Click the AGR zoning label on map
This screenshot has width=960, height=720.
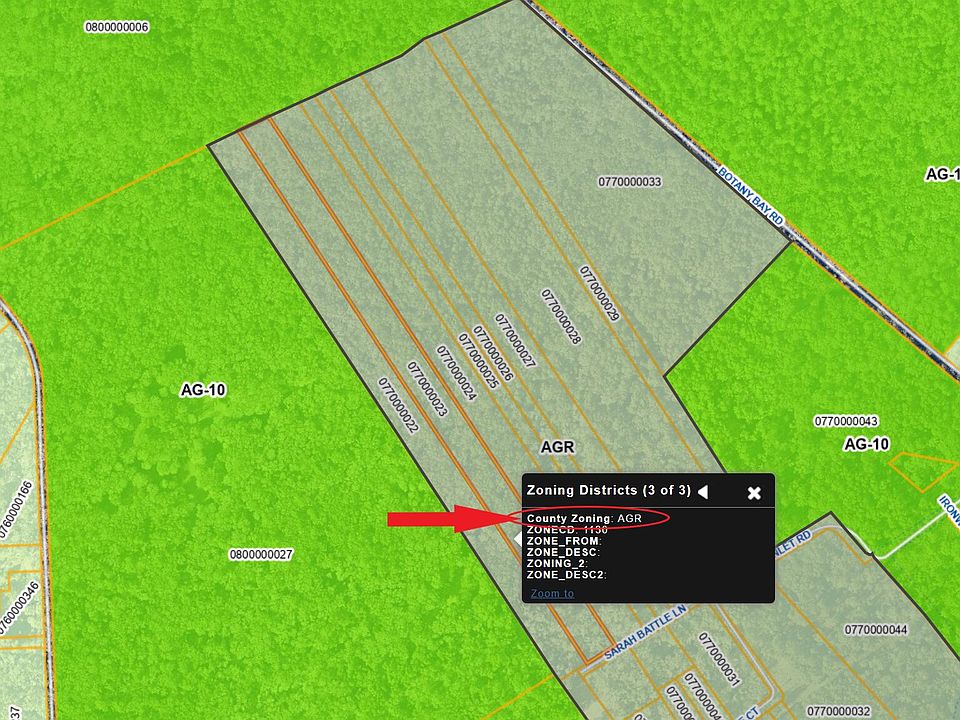(x=557, y=447)
